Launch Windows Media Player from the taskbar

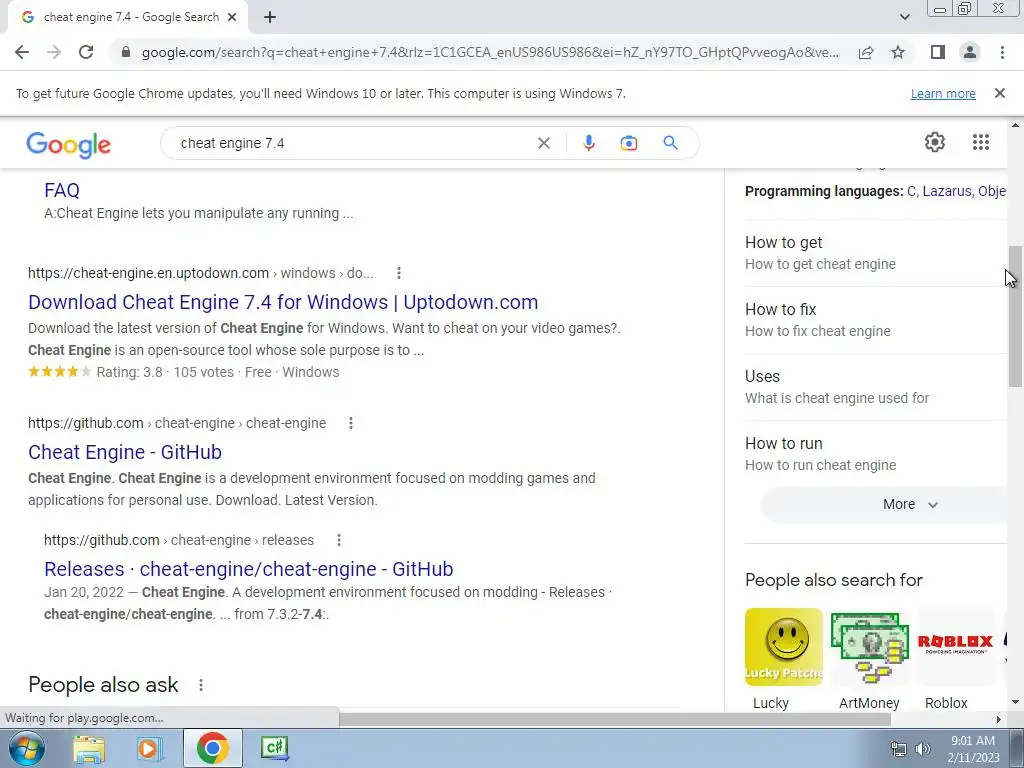pos(150,748)
